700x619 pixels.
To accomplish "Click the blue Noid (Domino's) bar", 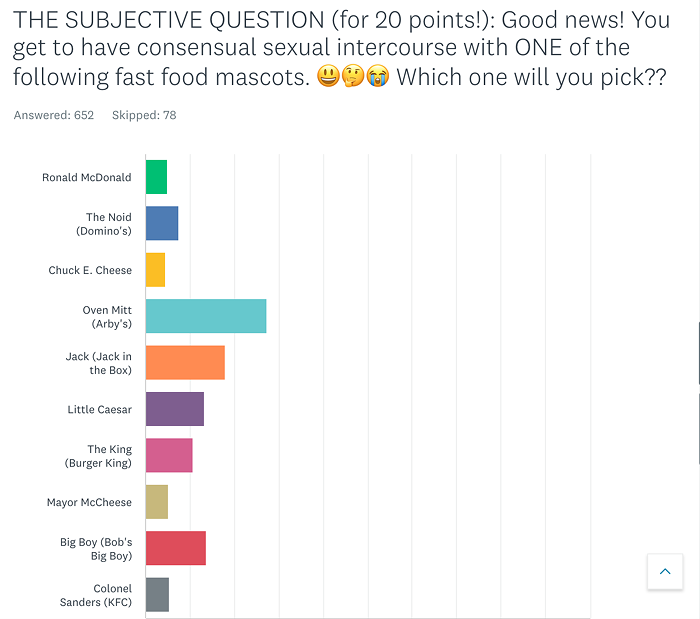I will [162, 223].
